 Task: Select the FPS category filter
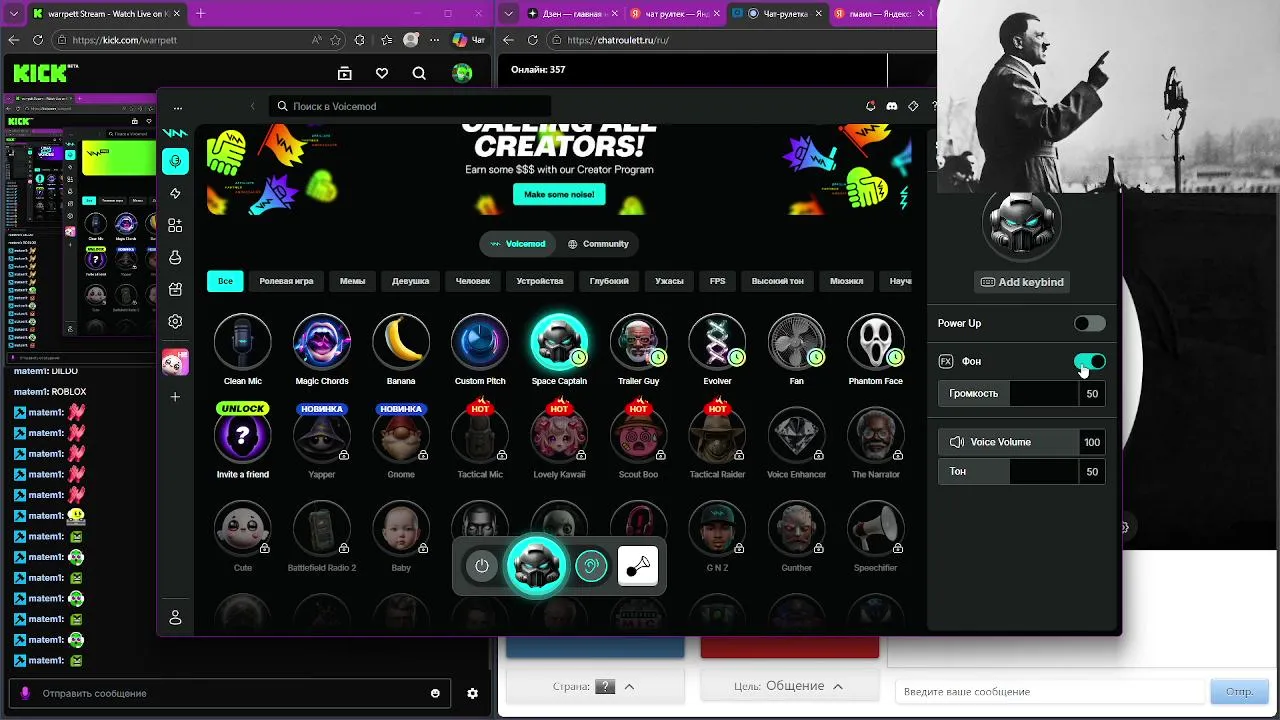(717, 281)
